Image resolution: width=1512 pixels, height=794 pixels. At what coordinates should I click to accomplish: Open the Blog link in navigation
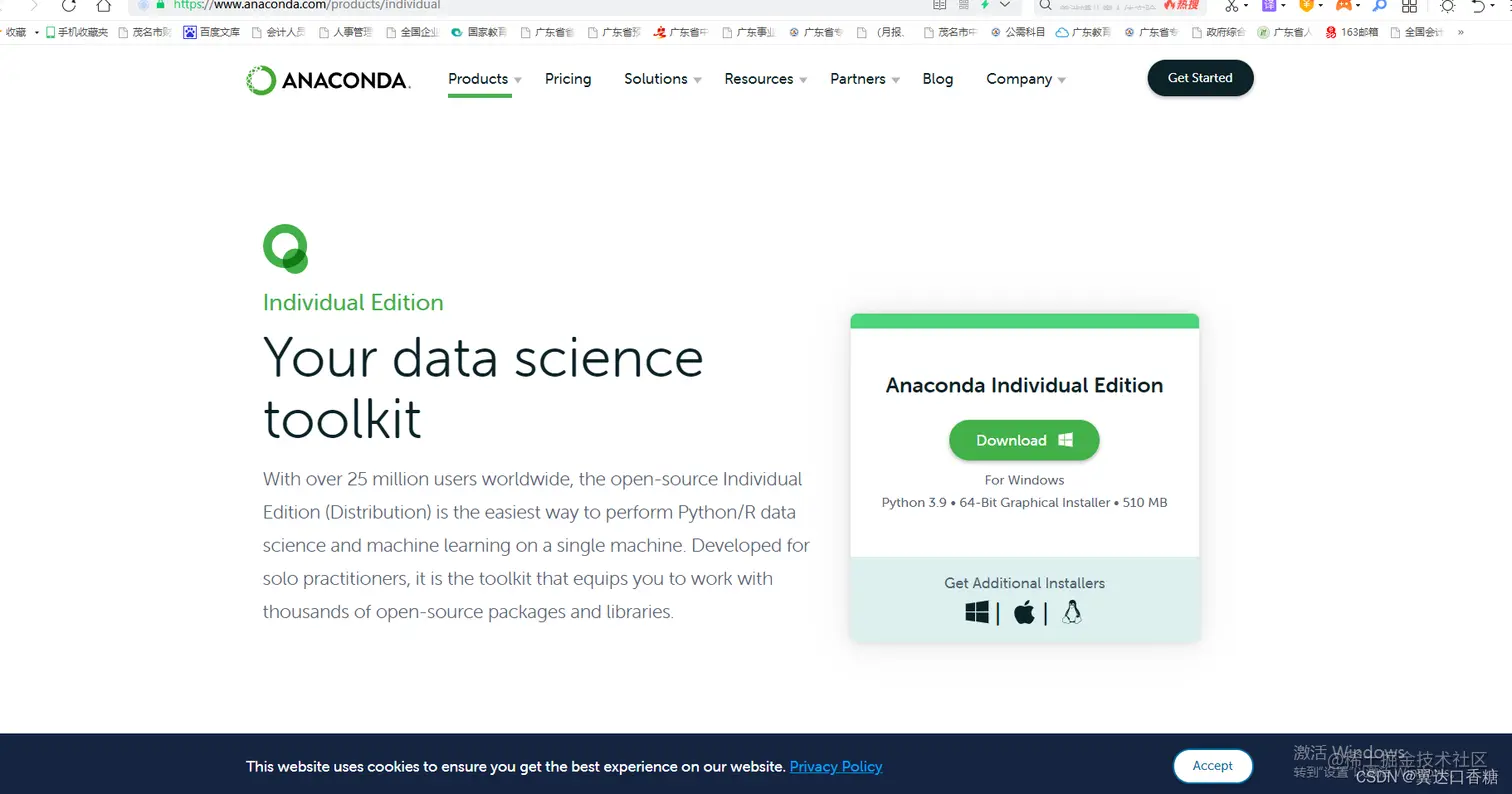tap(938, 79)
